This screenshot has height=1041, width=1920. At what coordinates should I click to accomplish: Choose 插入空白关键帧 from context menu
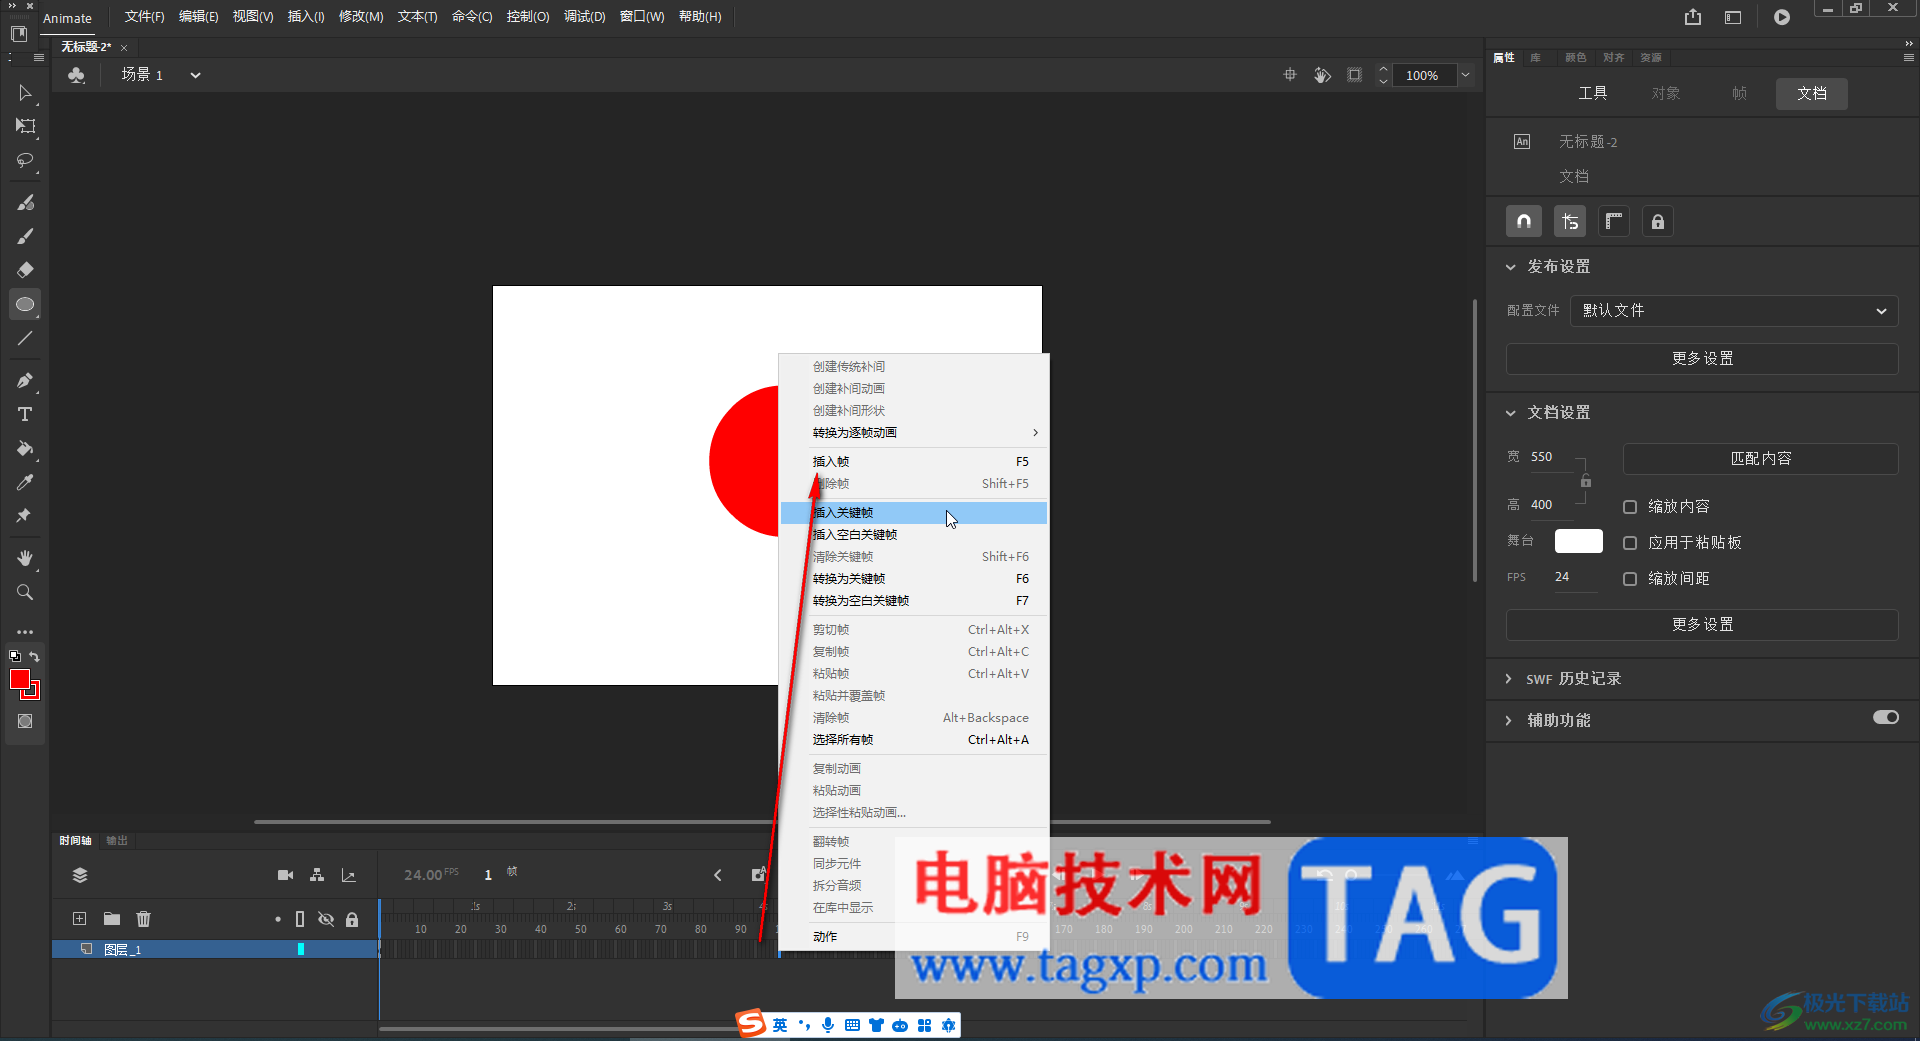click(x=914, y=535)
